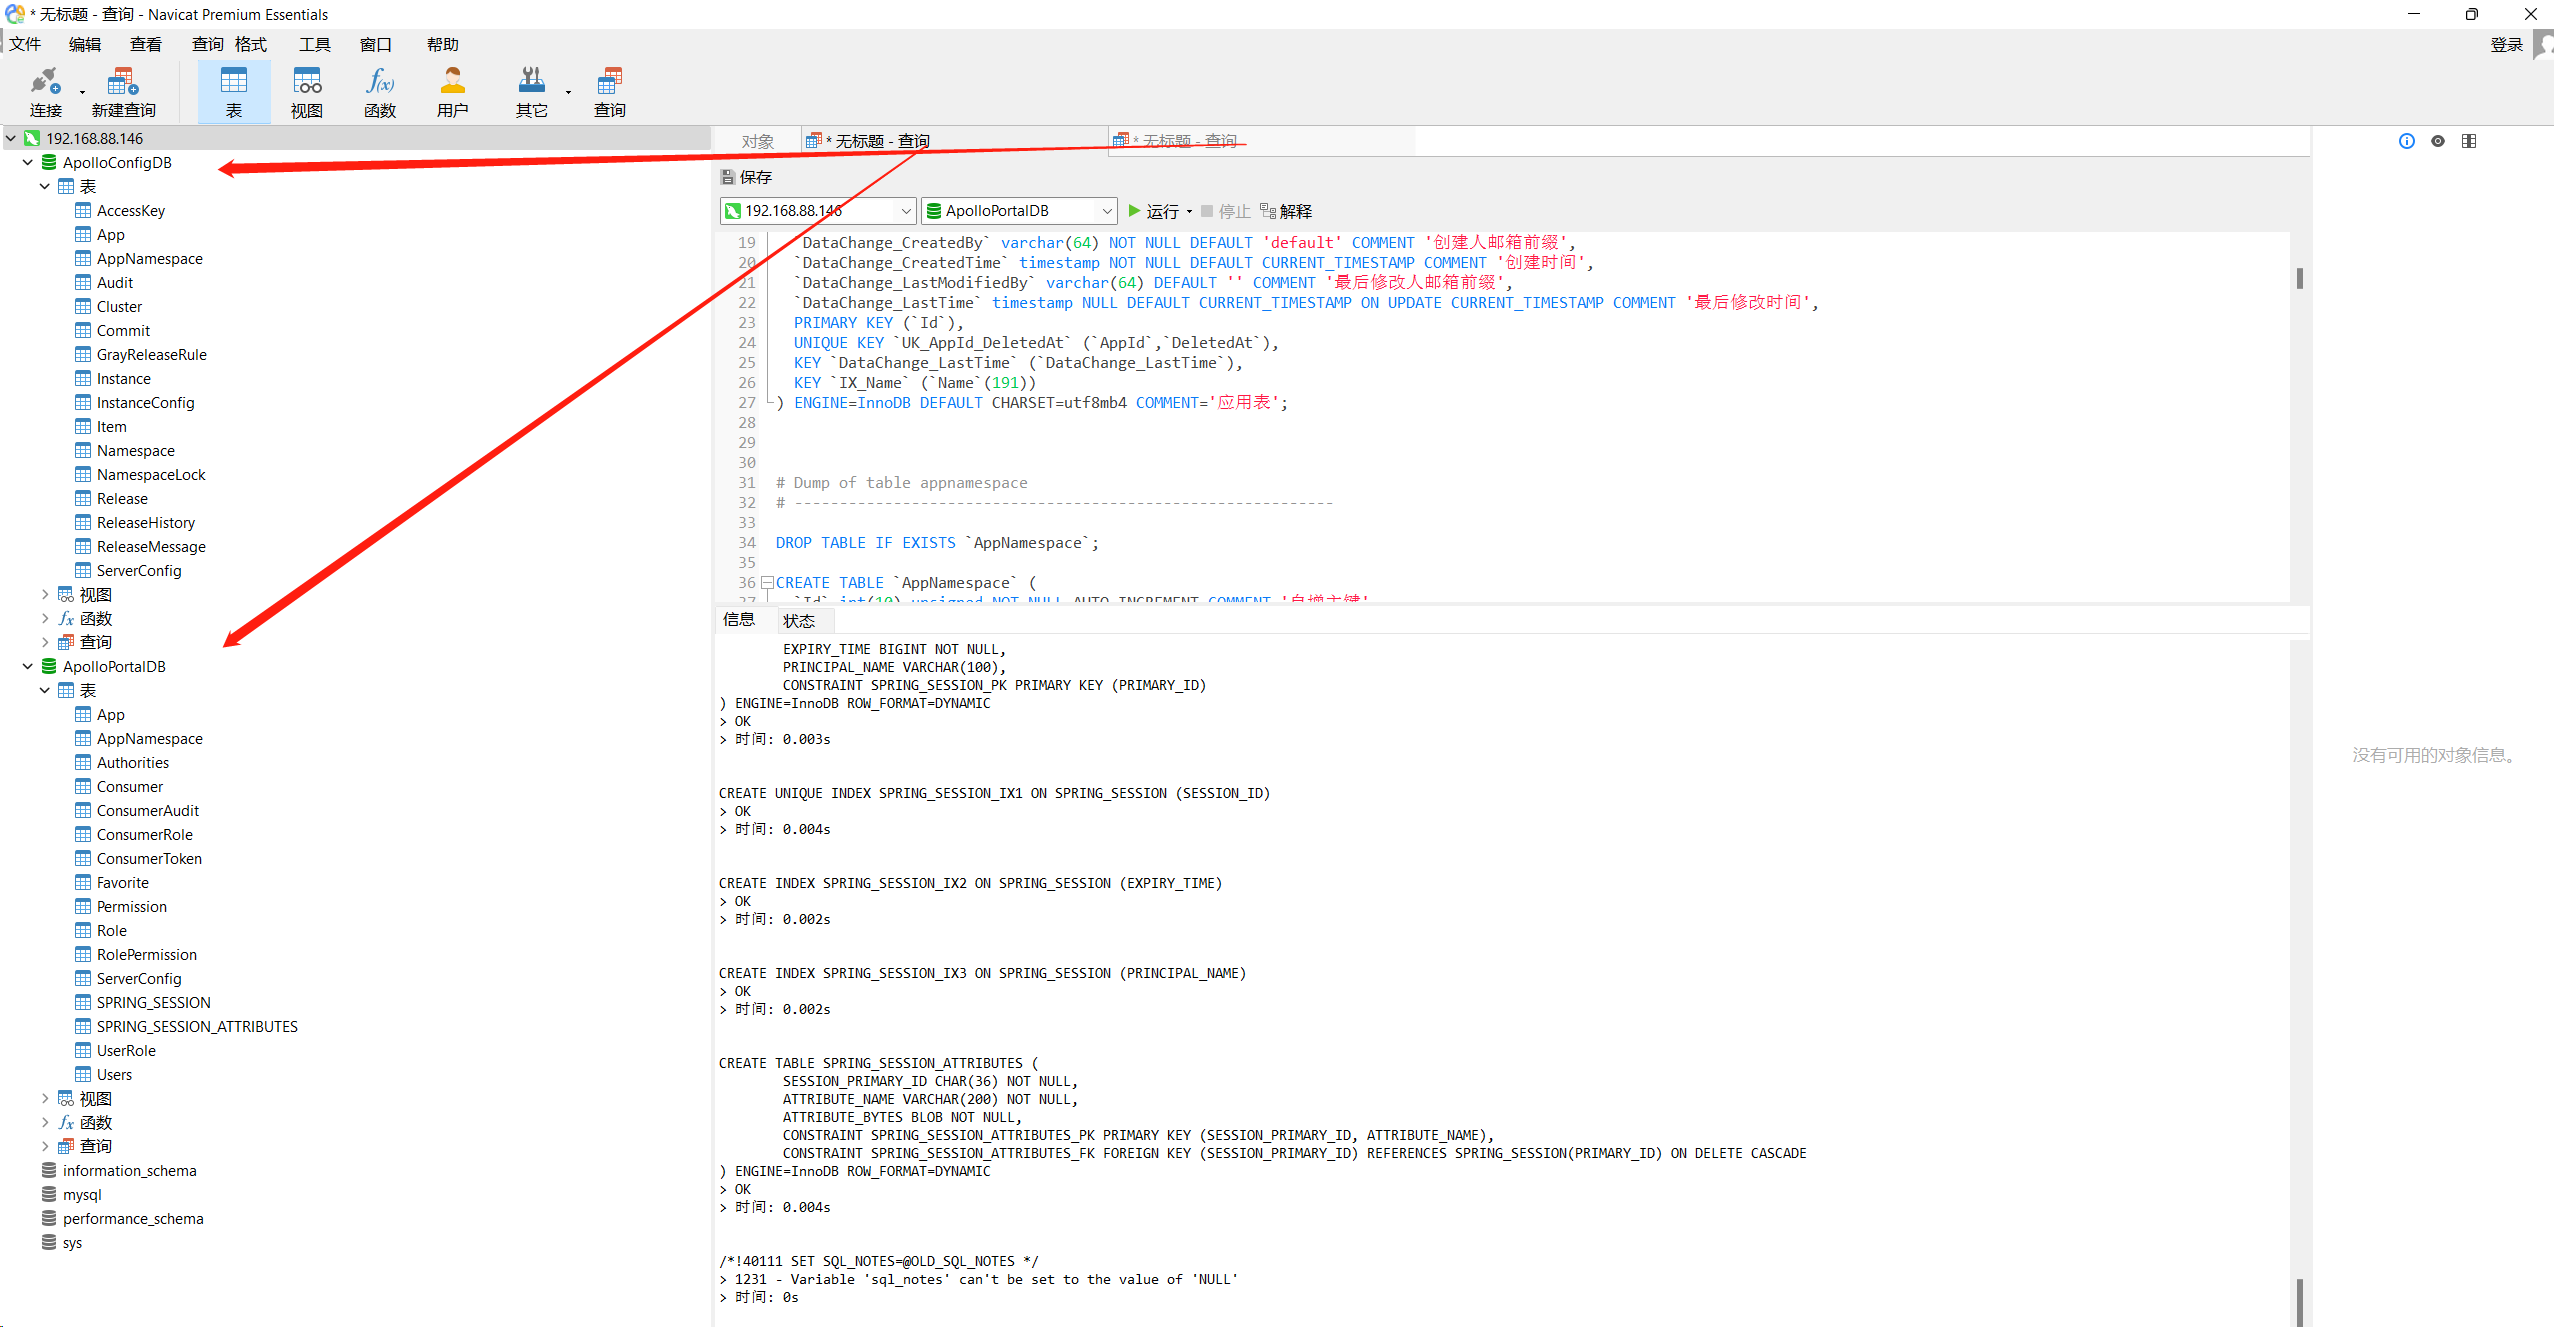Viewport: 2554px width, 1327px height.
Task: Open the 工具 (Tools) menu
Action: coord(314,44)
